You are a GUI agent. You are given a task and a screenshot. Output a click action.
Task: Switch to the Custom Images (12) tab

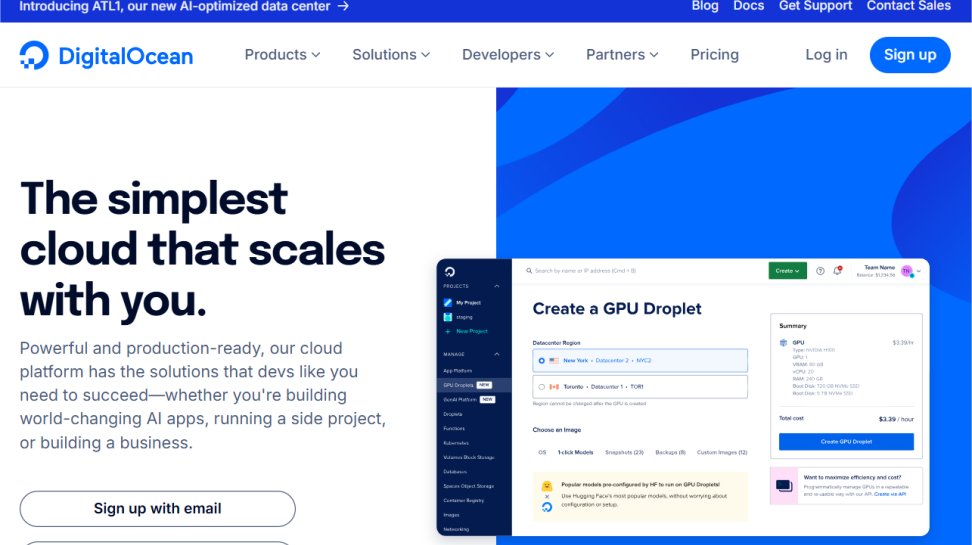(722, 453)
